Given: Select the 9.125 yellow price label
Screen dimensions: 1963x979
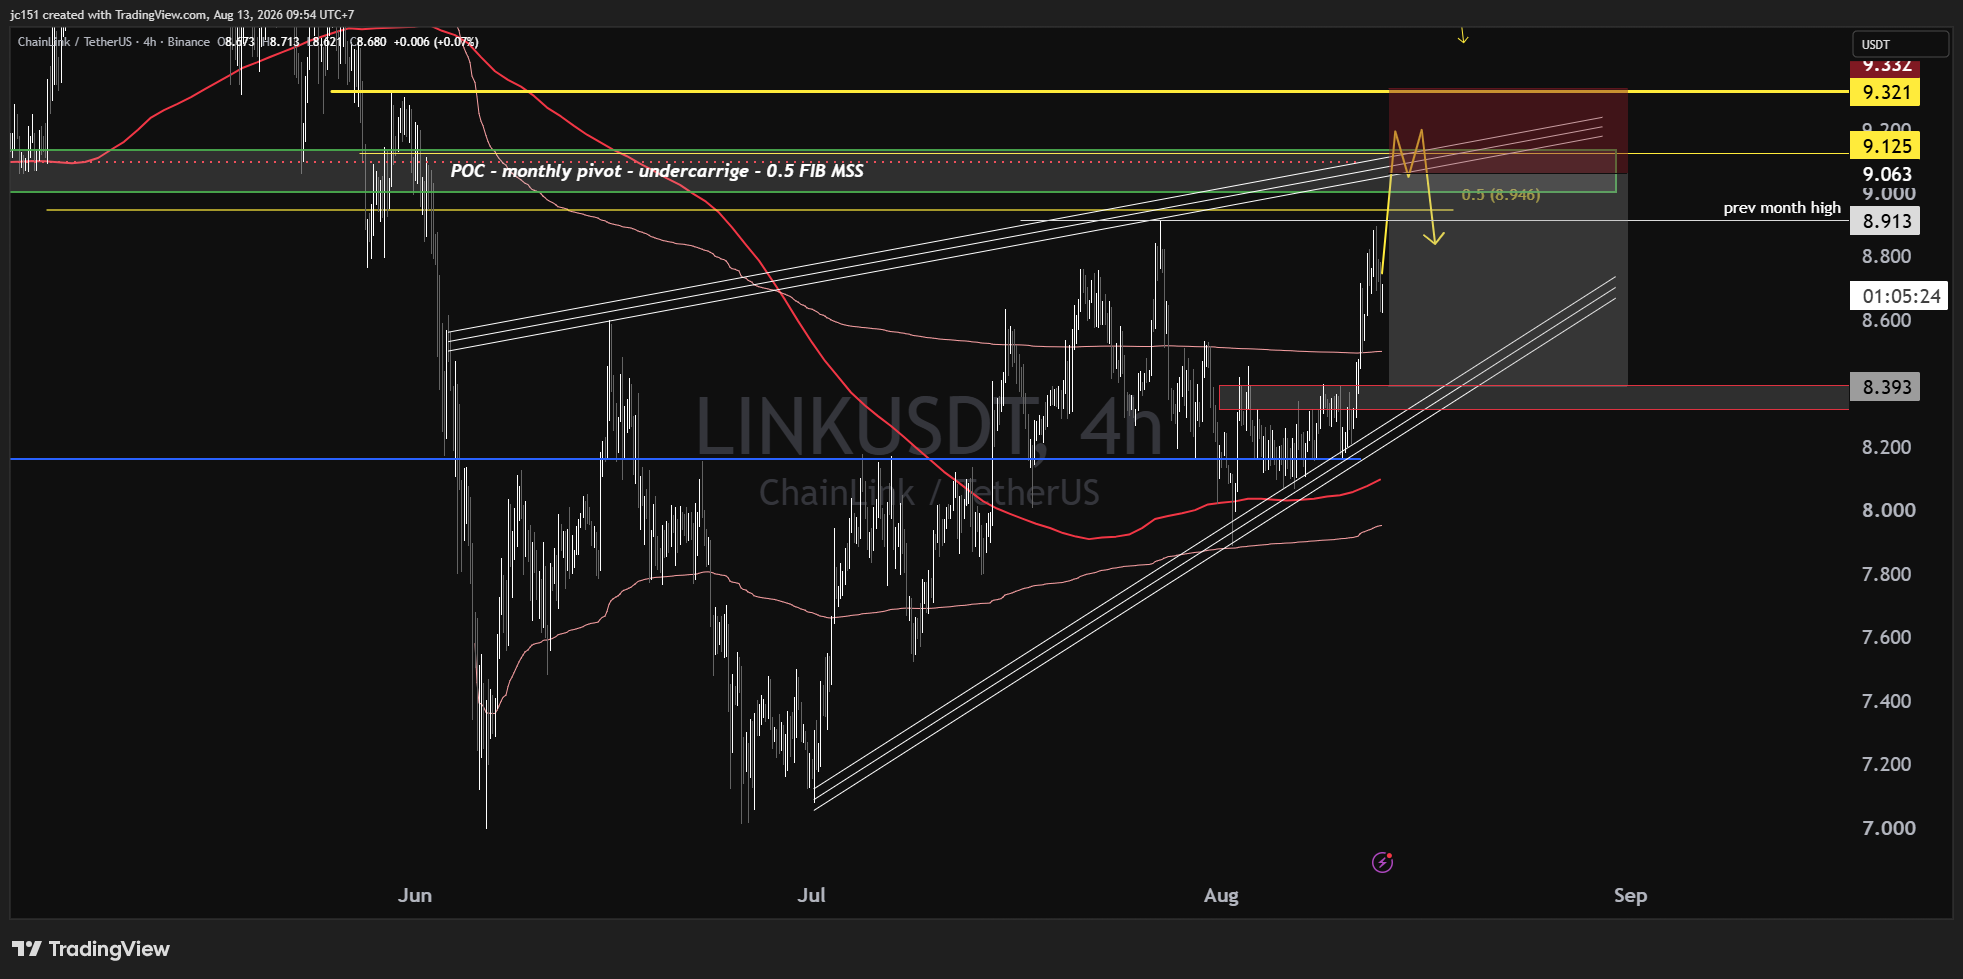Looking at the screenshot, I should 1885,146.
